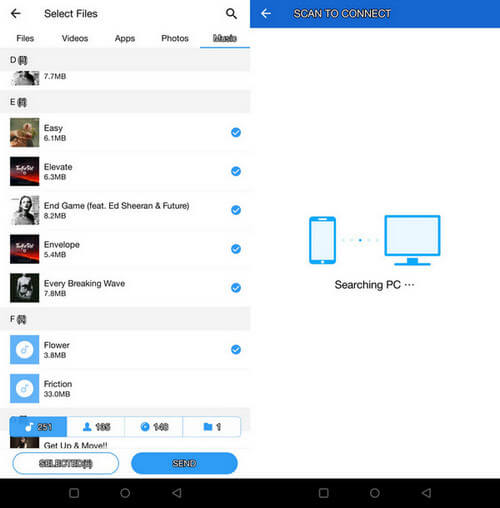Go home on right phone navbar

pyautogui.click(x=375, y=493)
